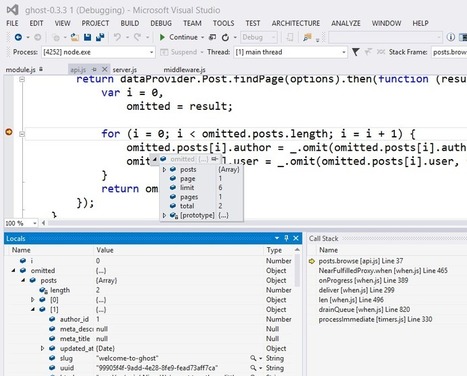Open the FILE menu
The height and width of the screenshot is (376, 467).
[12, 23]
